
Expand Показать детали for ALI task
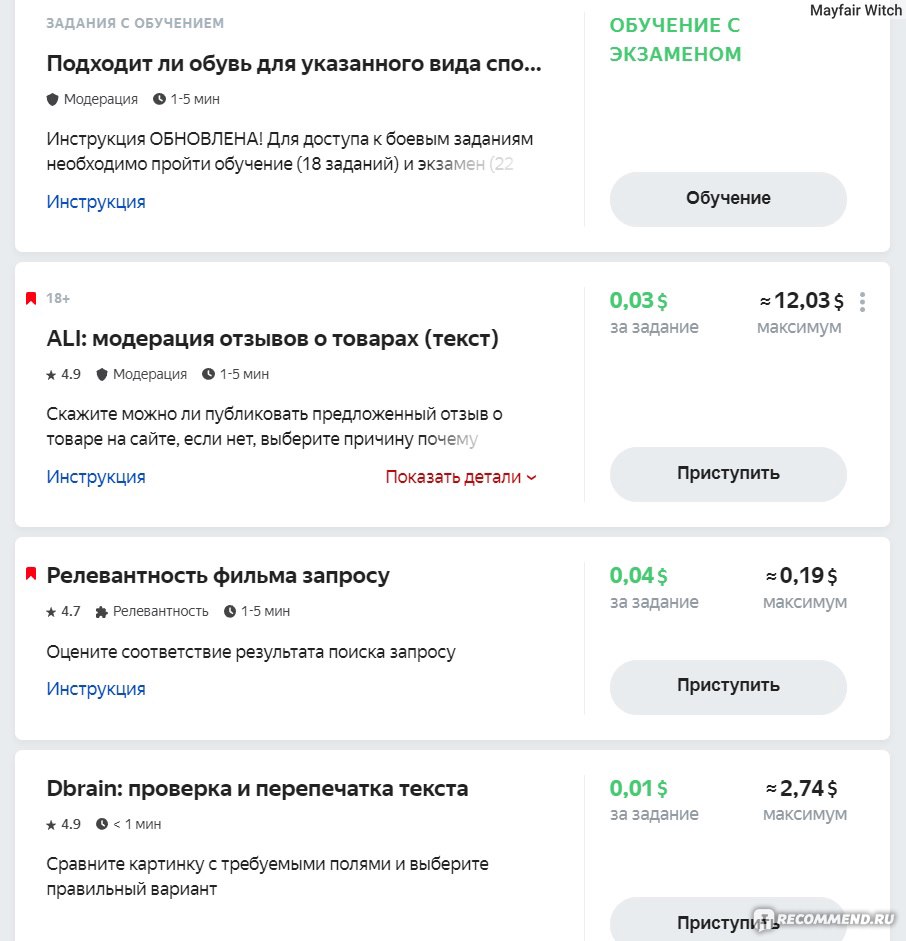[x=461, y=477]
